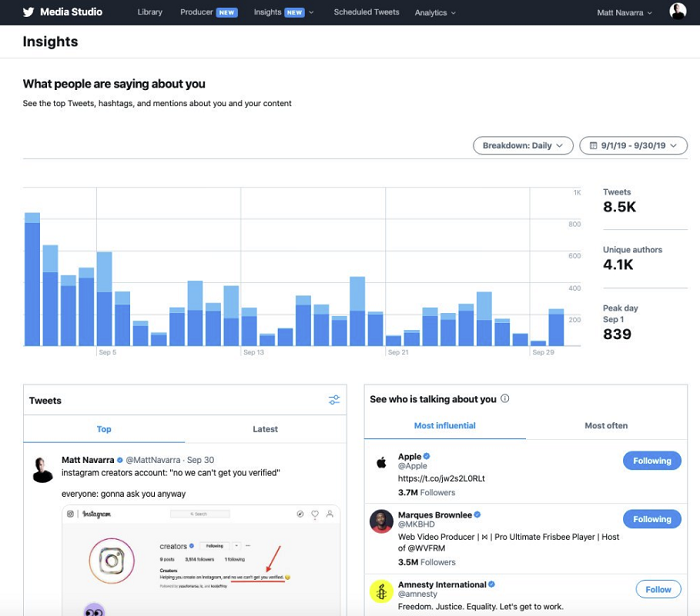Open the 9/1/19 - 9/30/19 date picker

tap(633, 146)
